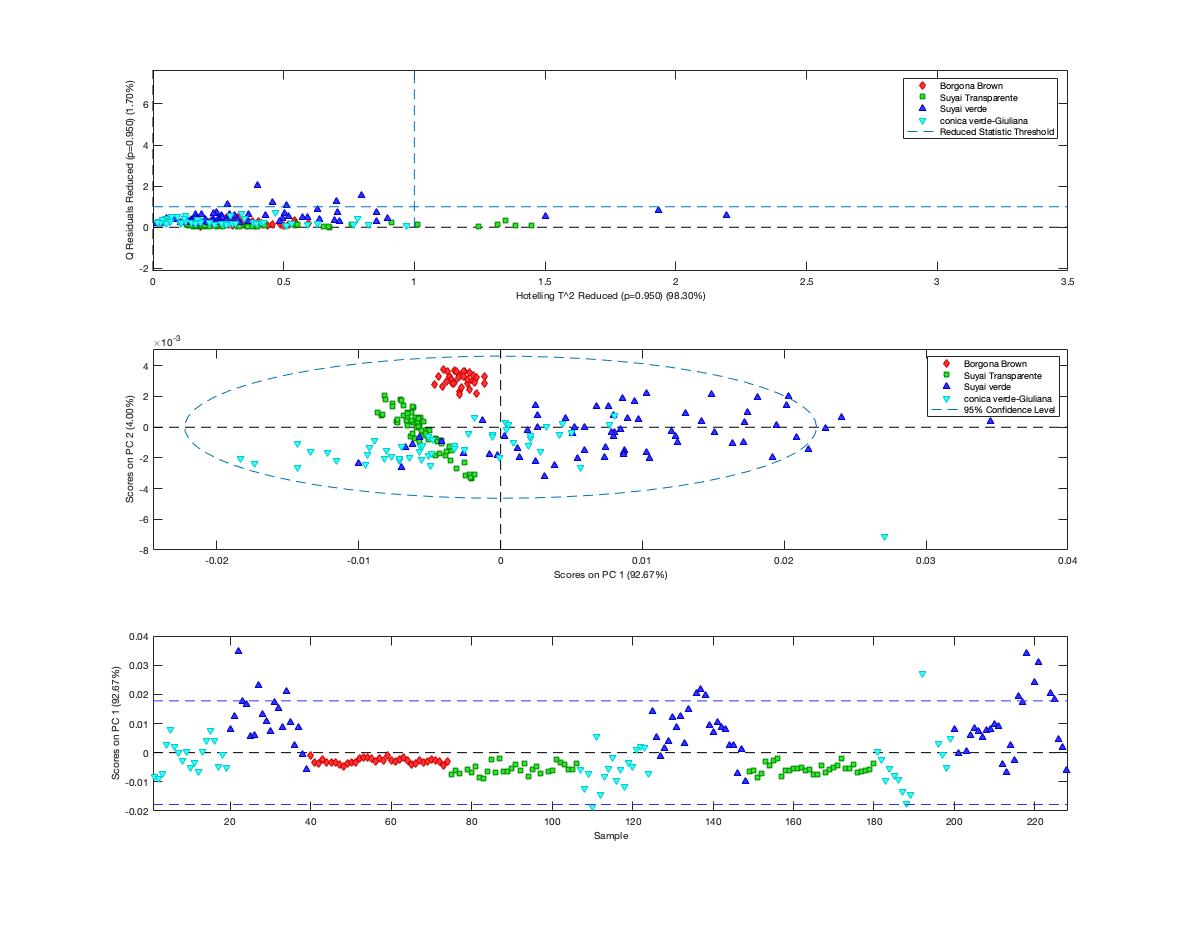The width and height of the screenshot is (1180, 932).
Task: Click the '3.5' tick label on the Hotelling axis
Action: (x=1067, y=282)
